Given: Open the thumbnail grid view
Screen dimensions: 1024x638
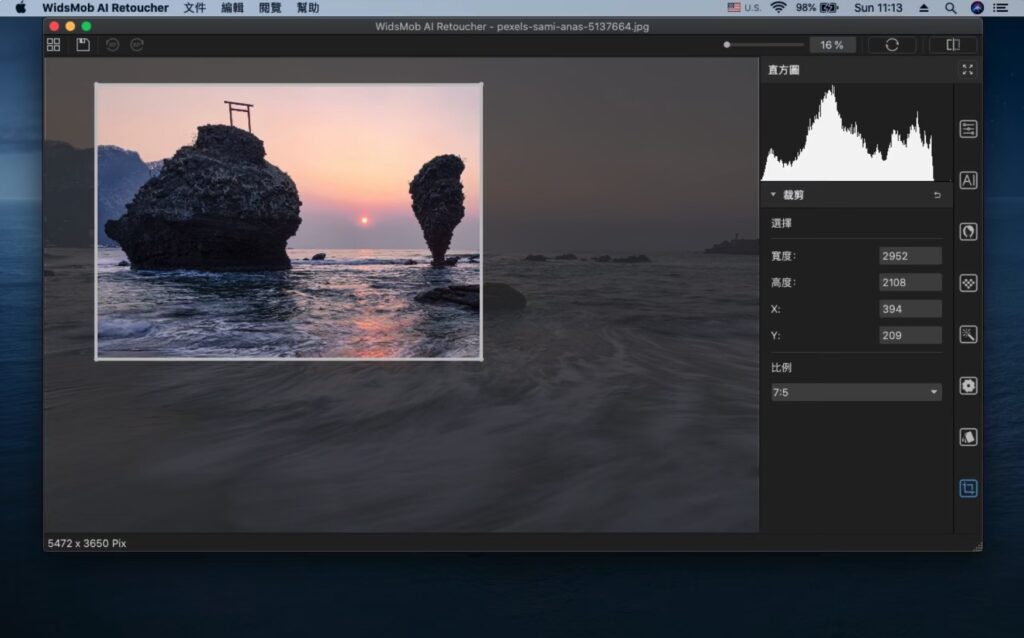Looking at the screenshot, I should [x=53, y=44].
